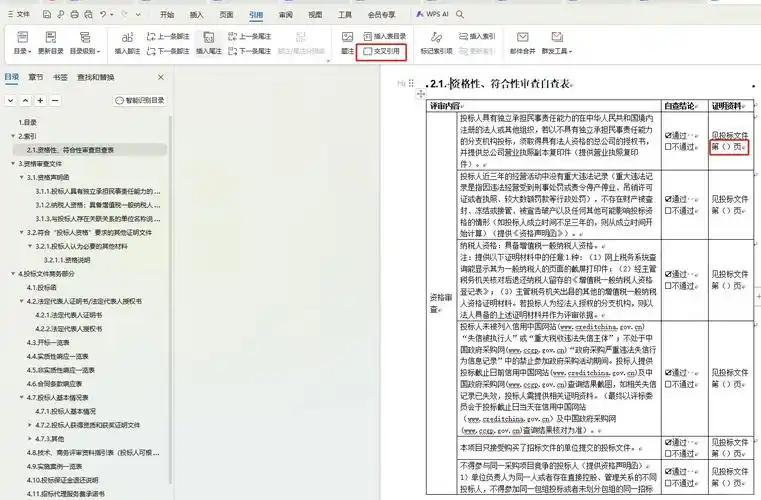Go to 上一条脚注 previous footnote
The width and height of the screenshot is (761, 500).
[168, 36]
